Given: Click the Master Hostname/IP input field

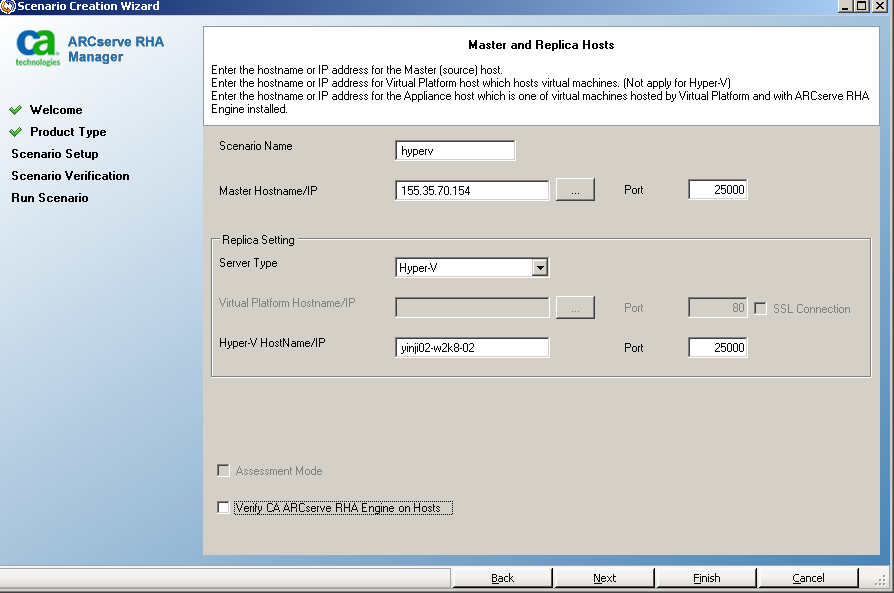Looking at the screenshot, I should click(472, 191).
